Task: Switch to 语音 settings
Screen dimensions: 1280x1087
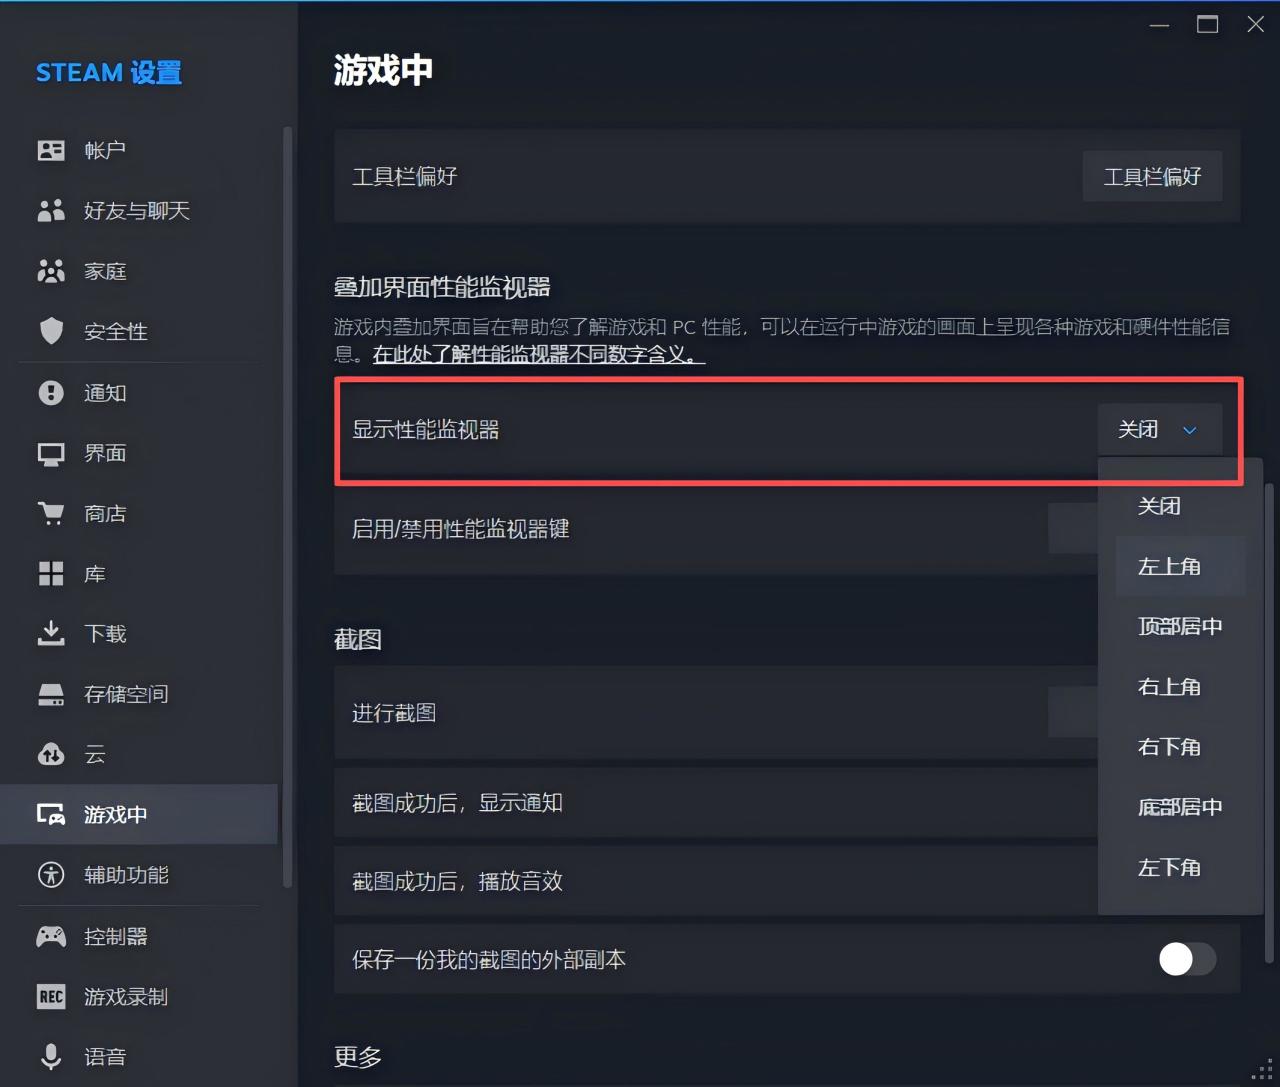Action: 140,1056
